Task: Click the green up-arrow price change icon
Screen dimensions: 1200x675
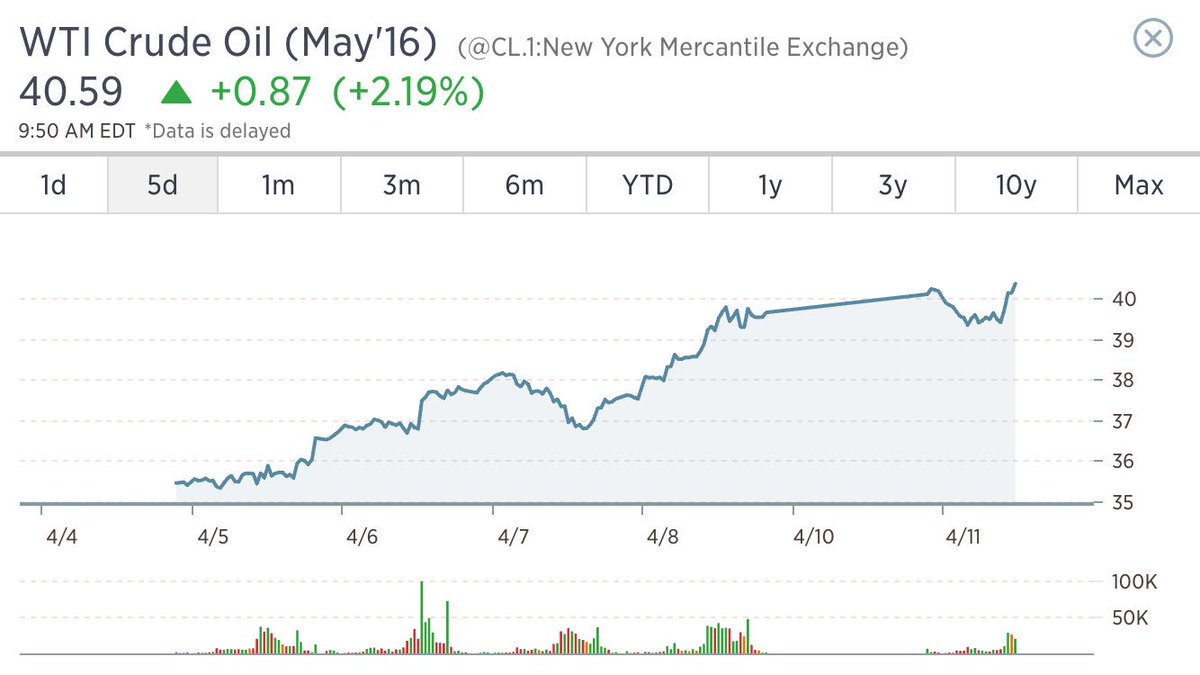Action: 176,94
